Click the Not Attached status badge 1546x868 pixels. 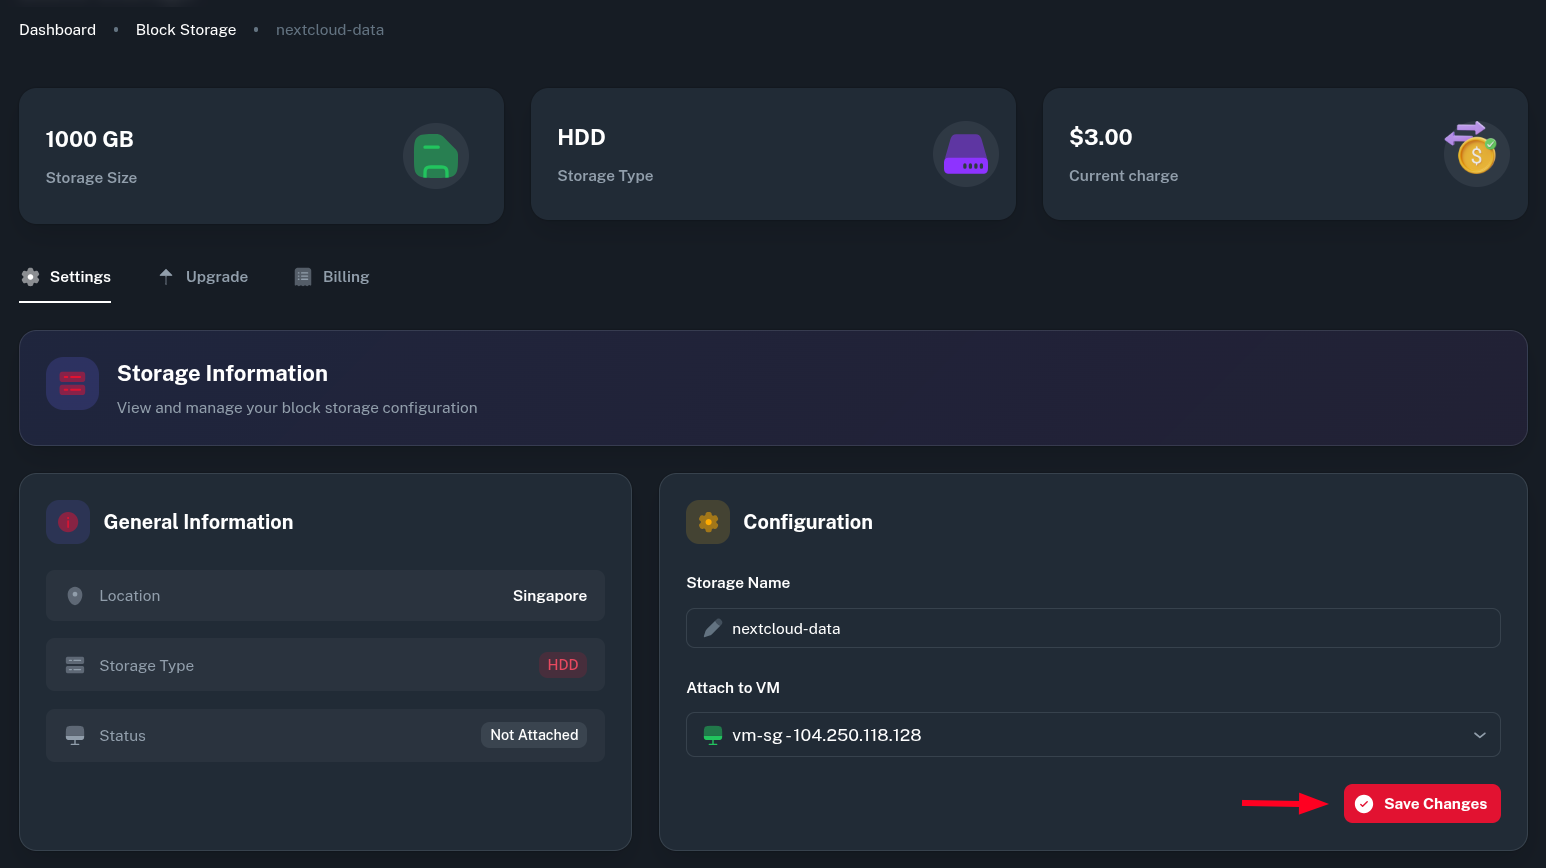point(534,735)
